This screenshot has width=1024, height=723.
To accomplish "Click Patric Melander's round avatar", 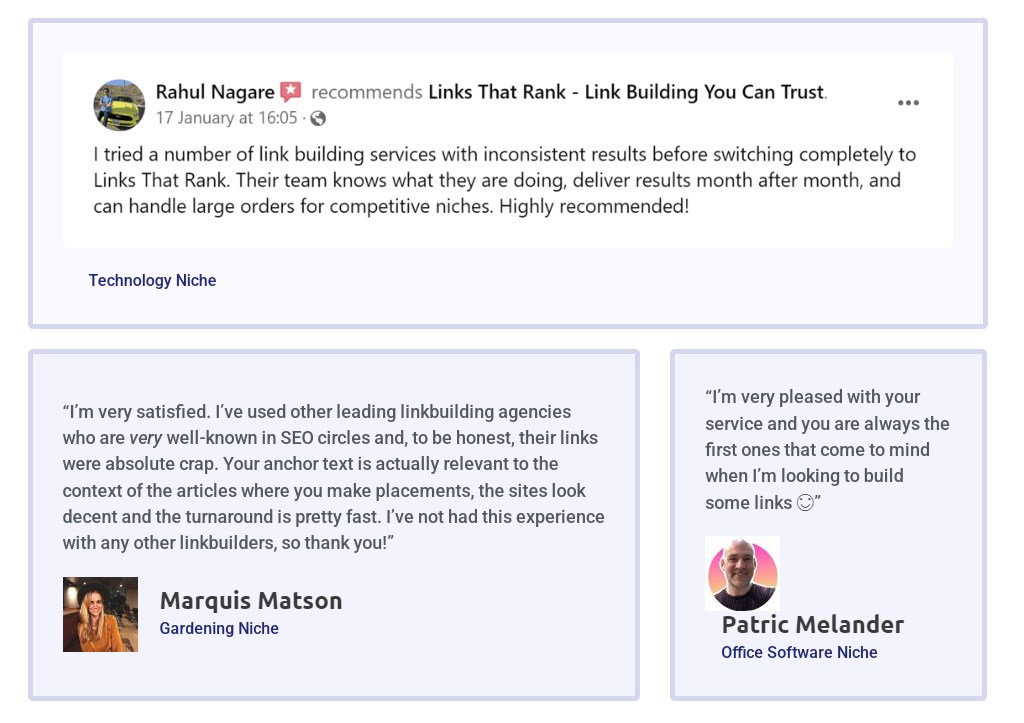I will [743, 574].
